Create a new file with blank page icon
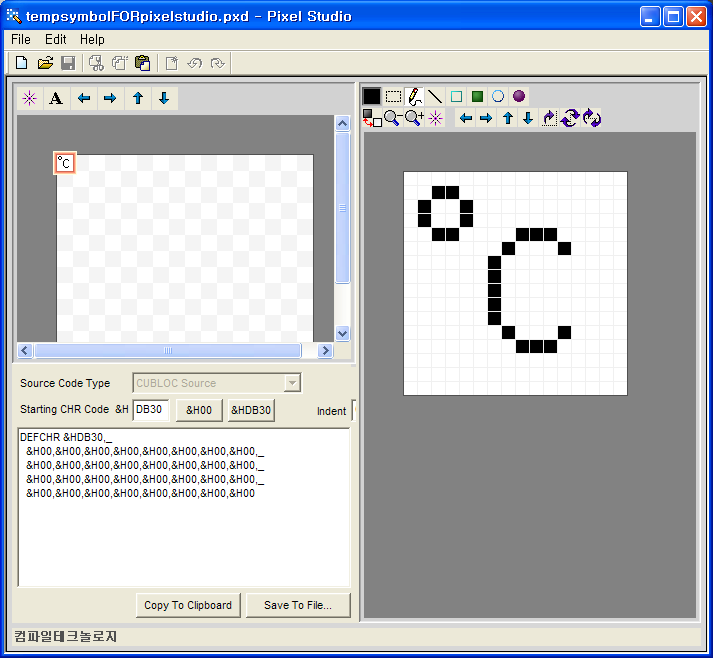Viewport: 713px width, 658px height. click(x=21, y=63)
